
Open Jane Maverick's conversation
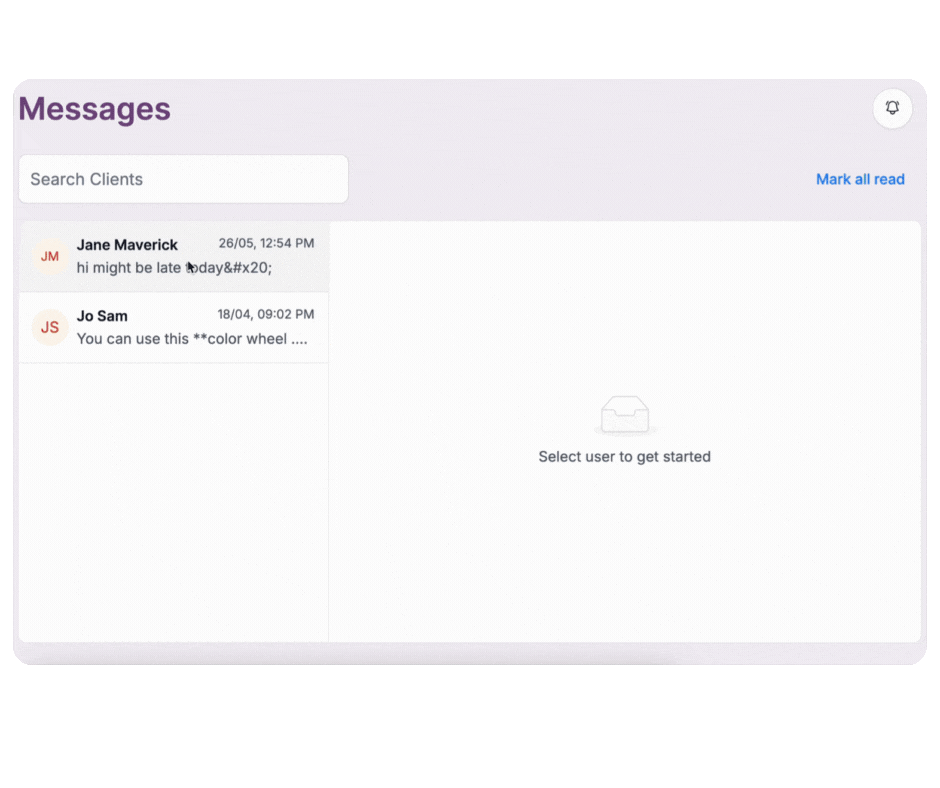point(174,256)
